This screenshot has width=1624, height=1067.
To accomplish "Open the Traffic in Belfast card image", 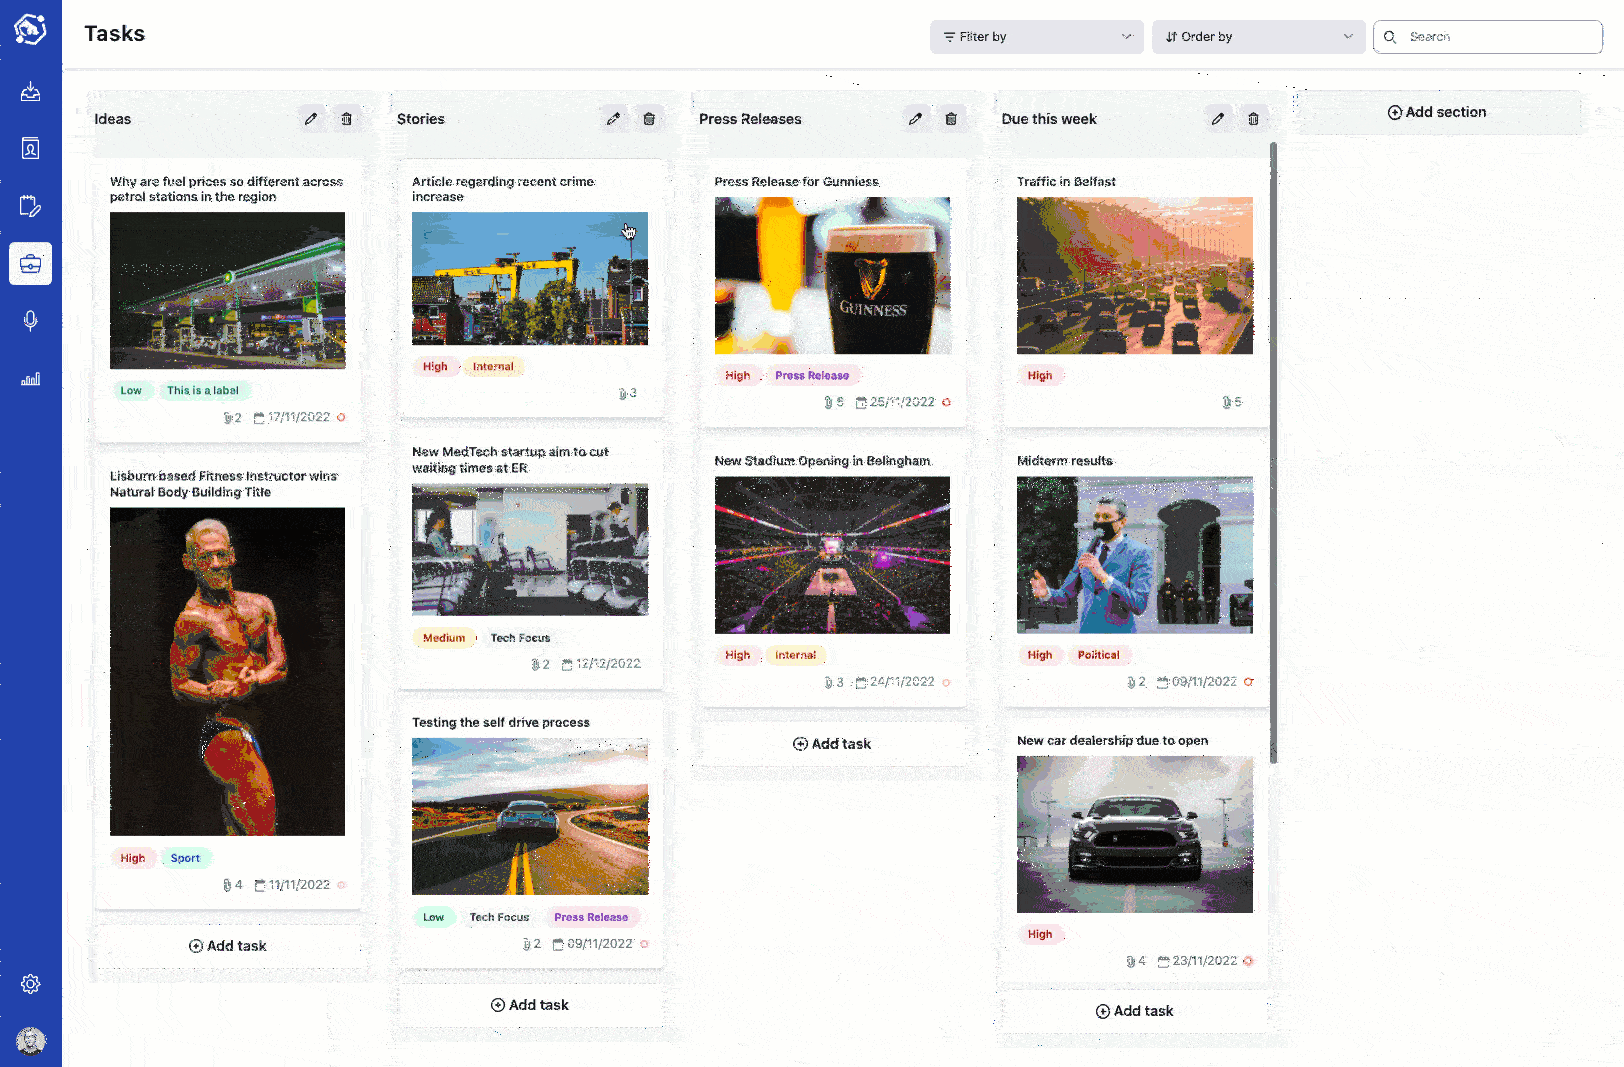I will 1134,275.
